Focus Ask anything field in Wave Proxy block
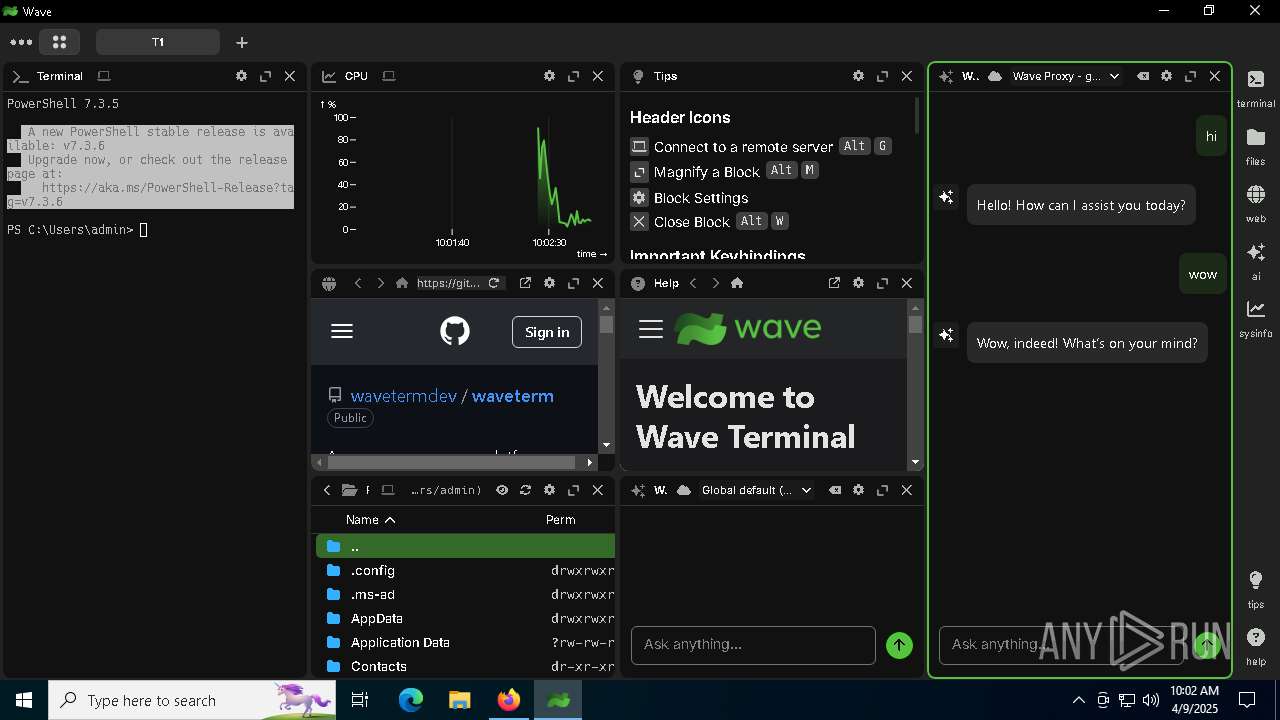This screenshot has width=1280, height=720. click(1060, 645)
